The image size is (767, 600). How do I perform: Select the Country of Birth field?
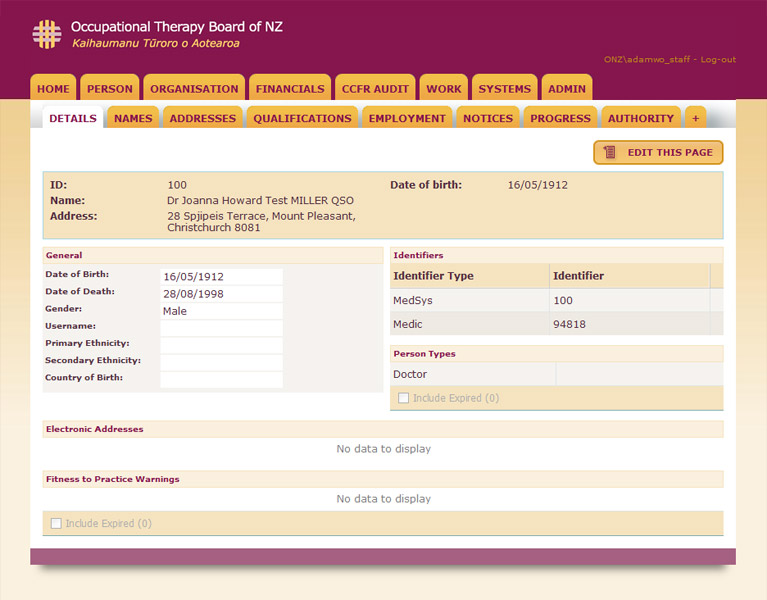pos(221,379)
